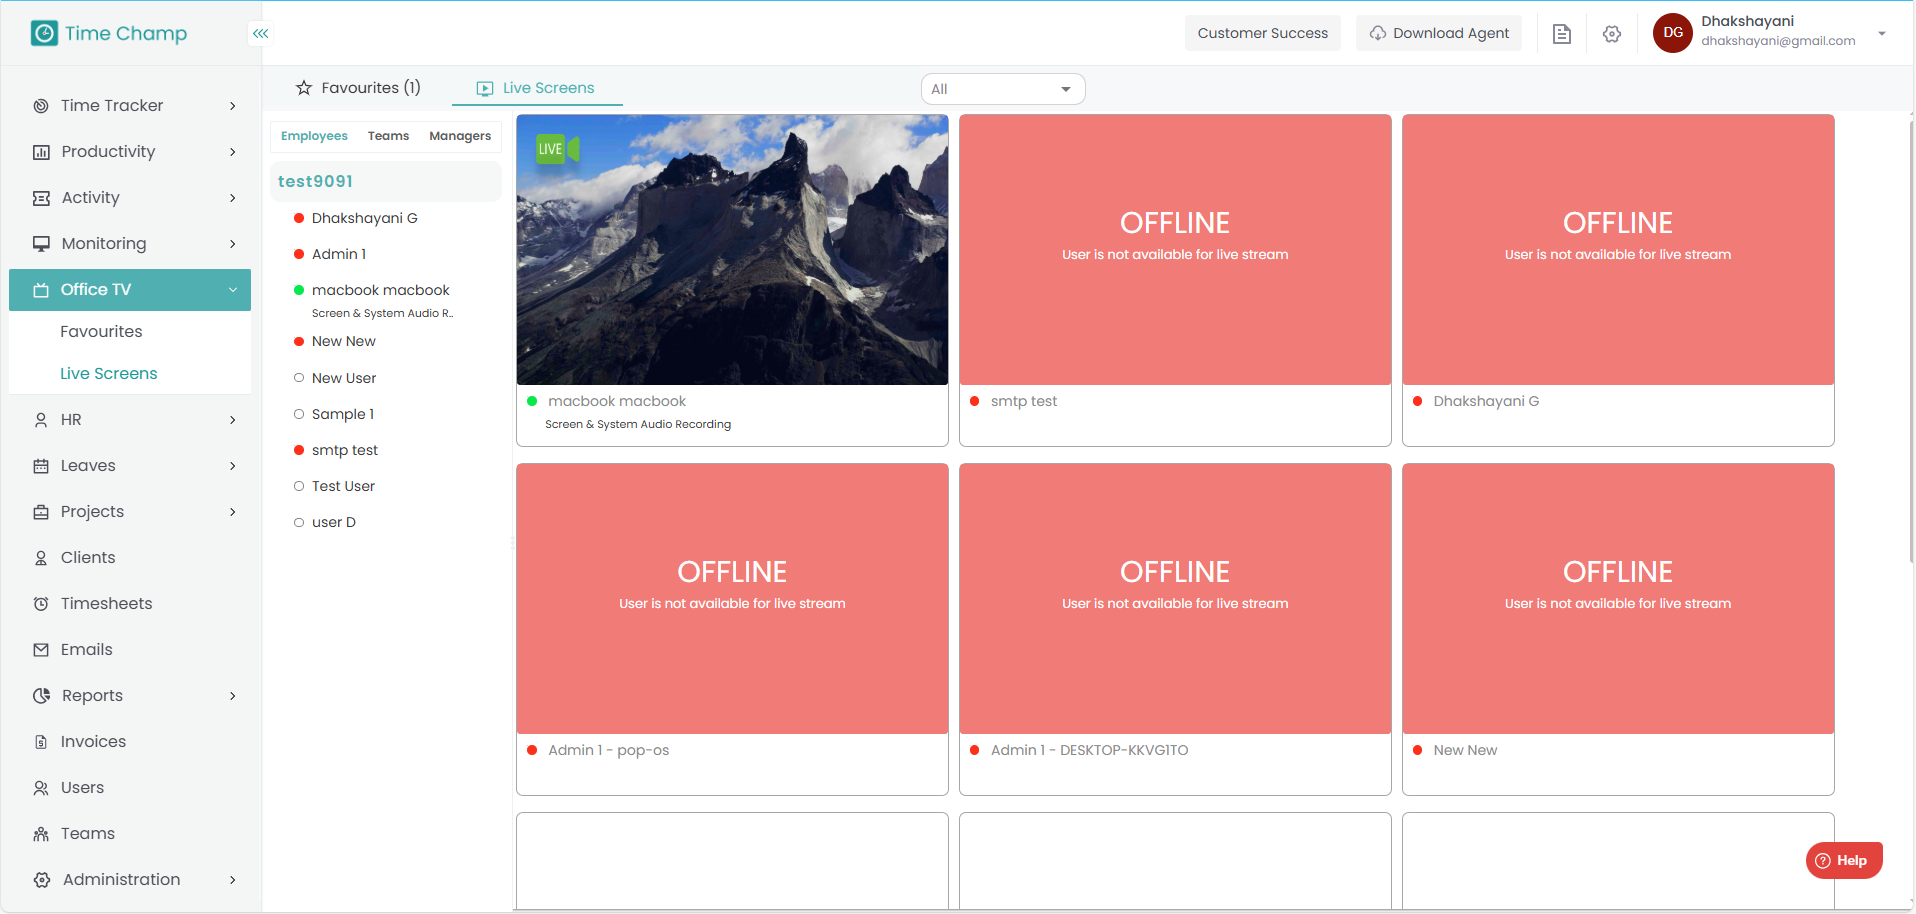
Task: Click the LIVE camera badge on stream
Action: 558,149
